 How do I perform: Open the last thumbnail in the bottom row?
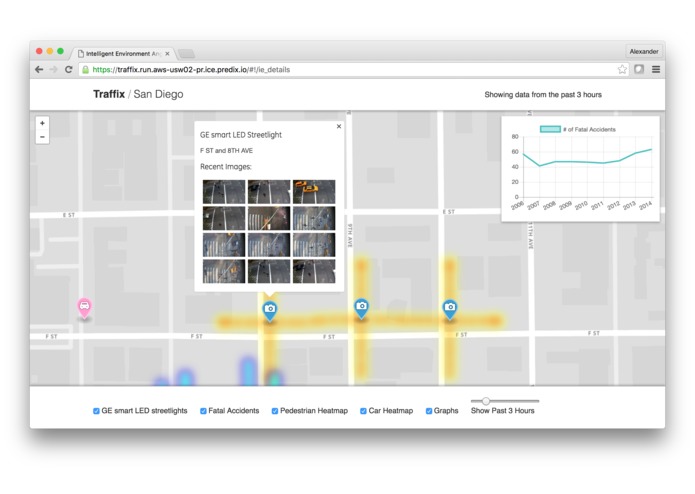tap(314, 271)
